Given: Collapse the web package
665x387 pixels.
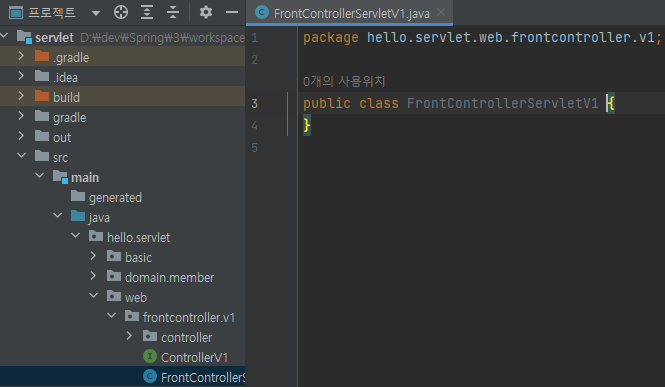Looking at the screenshot, I should click(x=93, y=295).
